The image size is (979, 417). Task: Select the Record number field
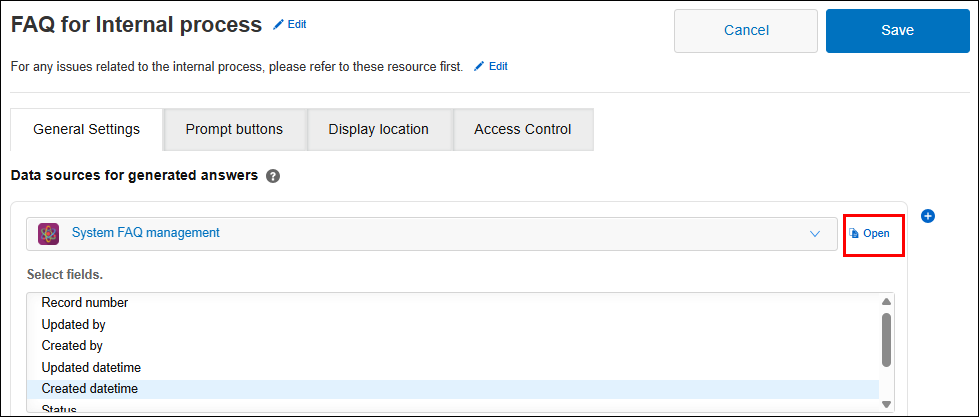pyautogui.click(x=85, y=302)
